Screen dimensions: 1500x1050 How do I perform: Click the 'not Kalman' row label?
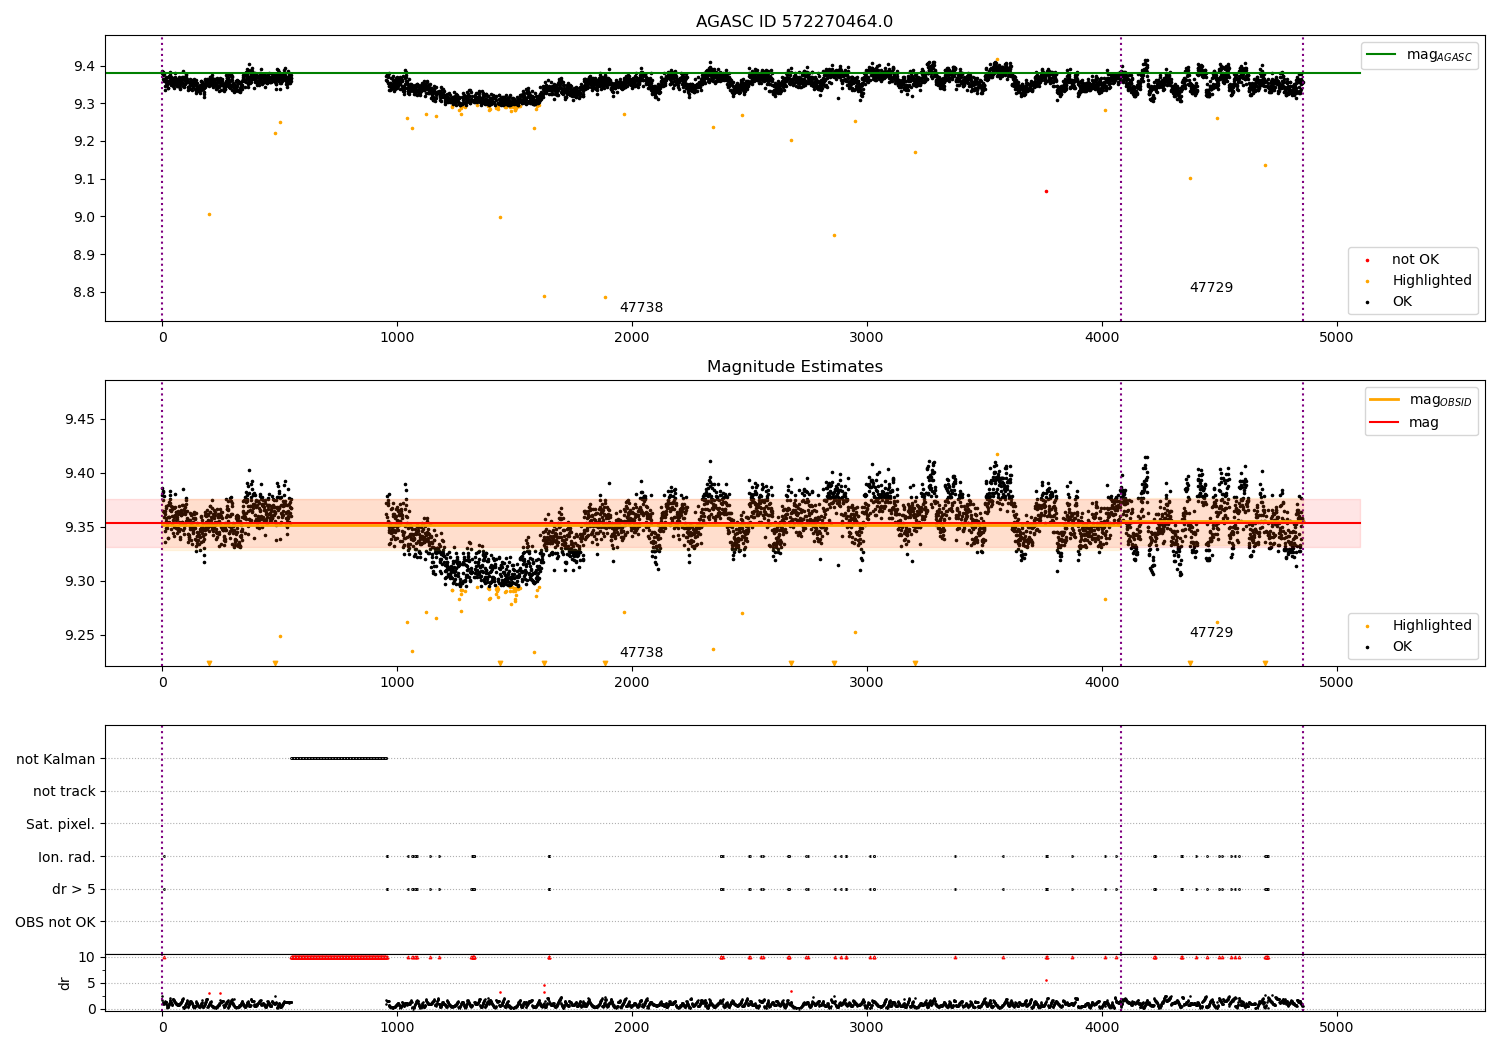56,759
